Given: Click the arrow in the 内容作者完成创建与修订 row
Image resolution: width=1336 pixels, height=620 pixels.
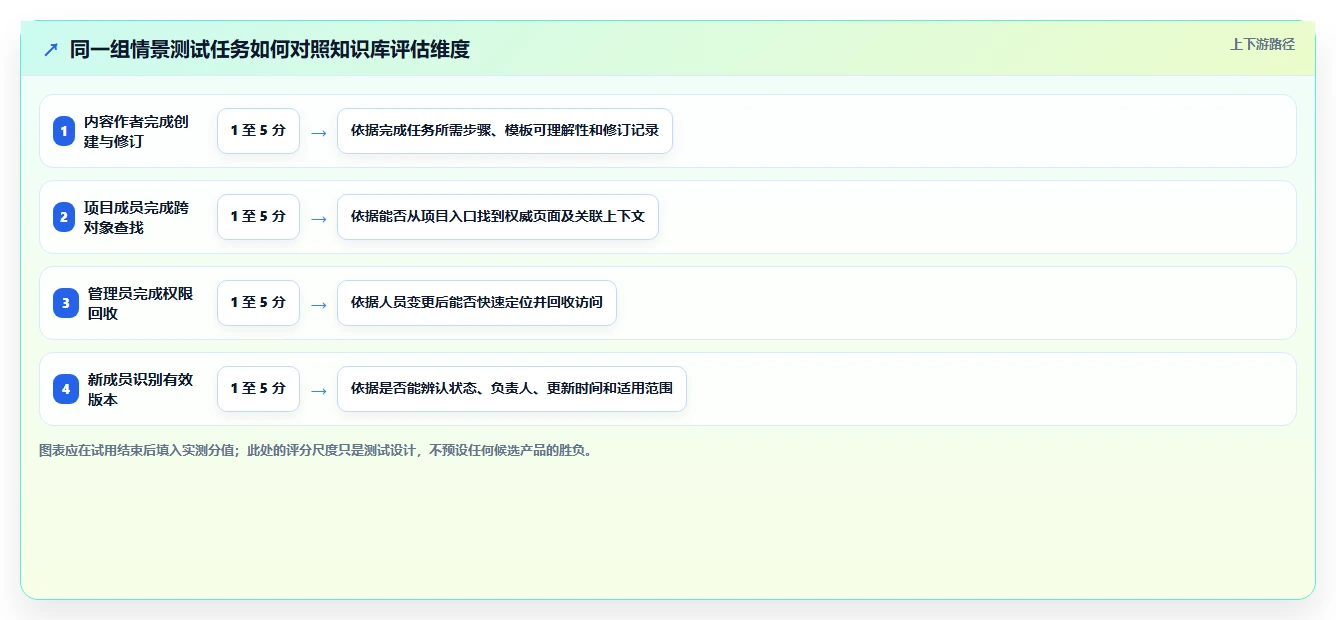Looking at the screenshot, I should pos(319,132).
